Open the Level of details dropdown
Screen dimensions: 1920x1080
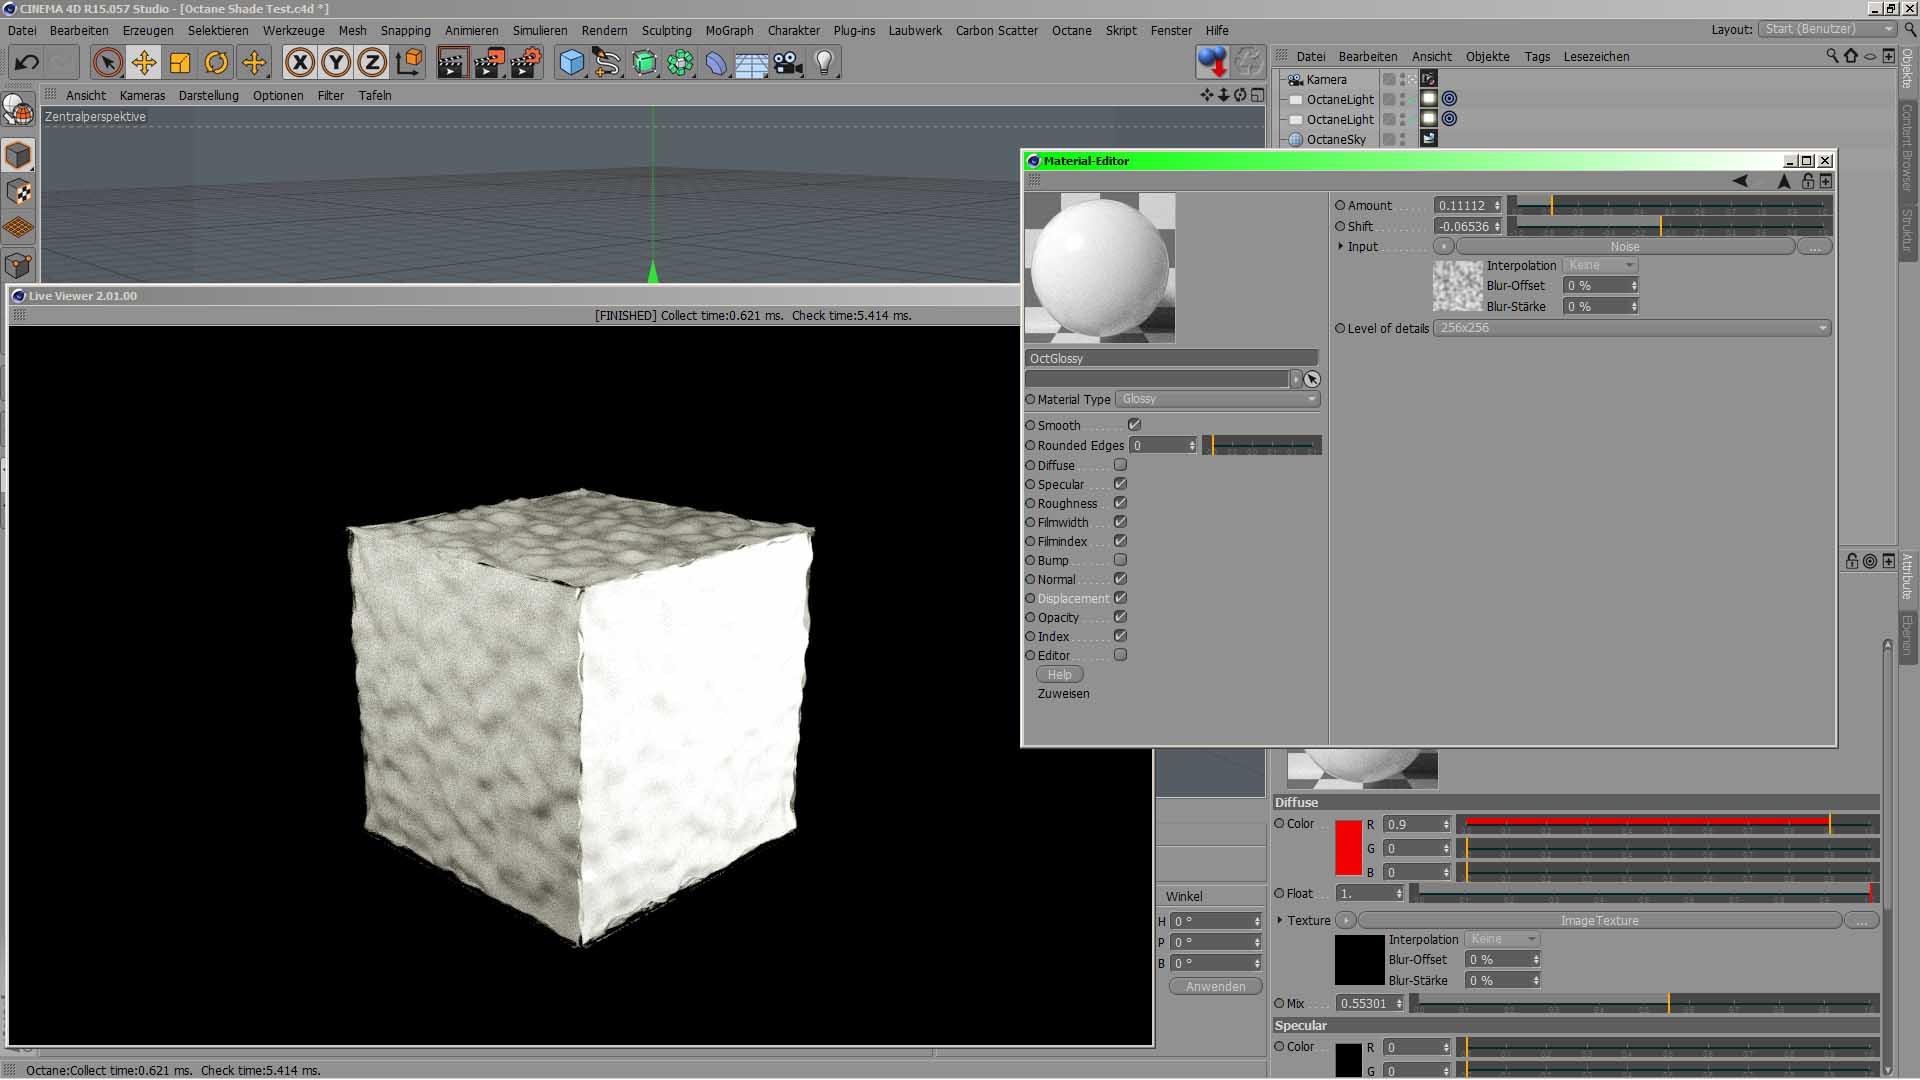click(1631, 328)
